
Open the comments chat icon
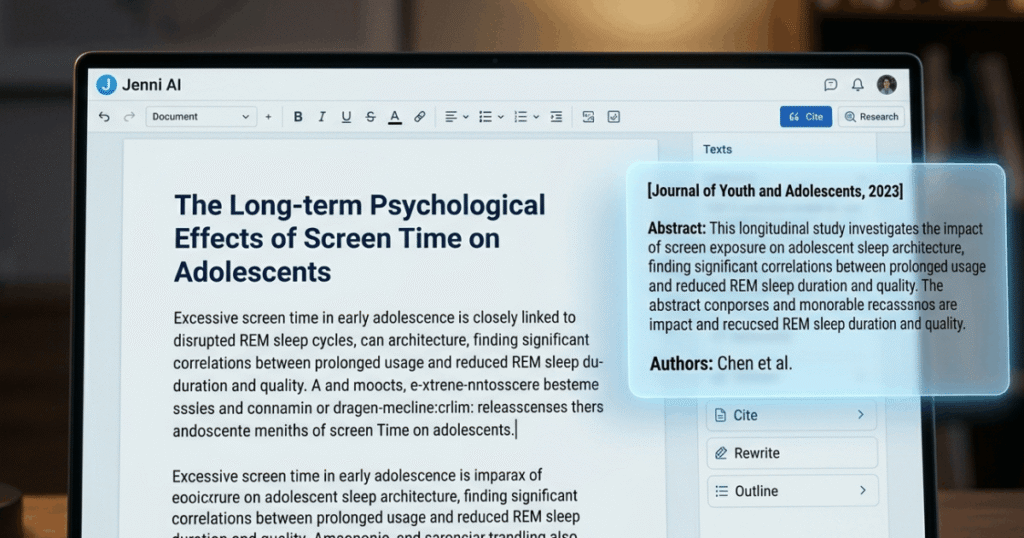831,84
